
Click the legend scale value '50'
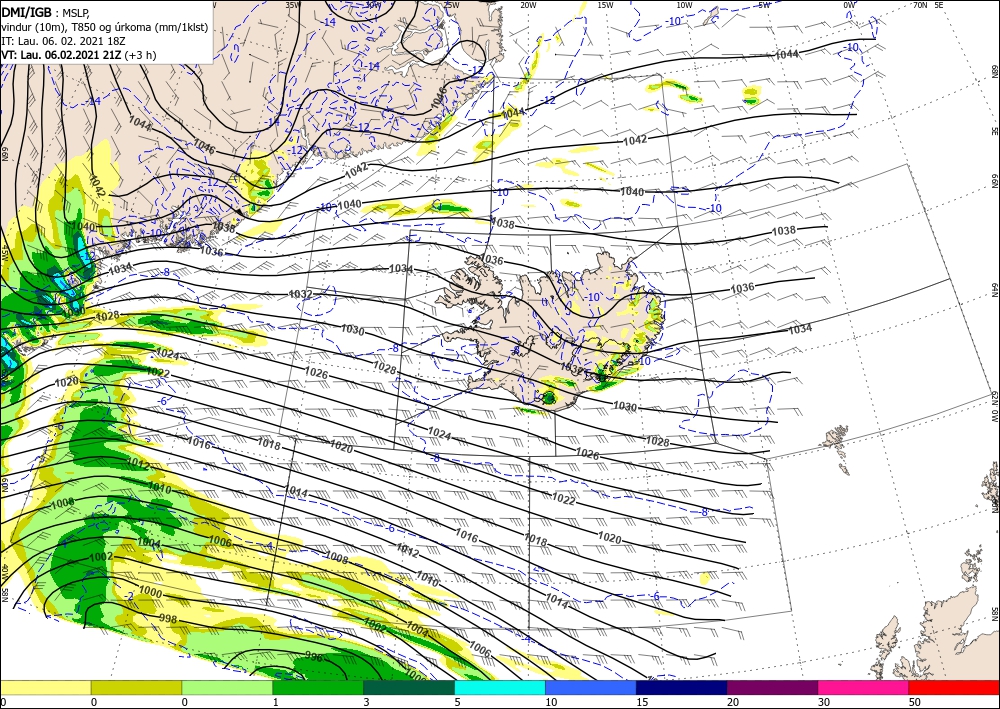[x=915, y=702]
